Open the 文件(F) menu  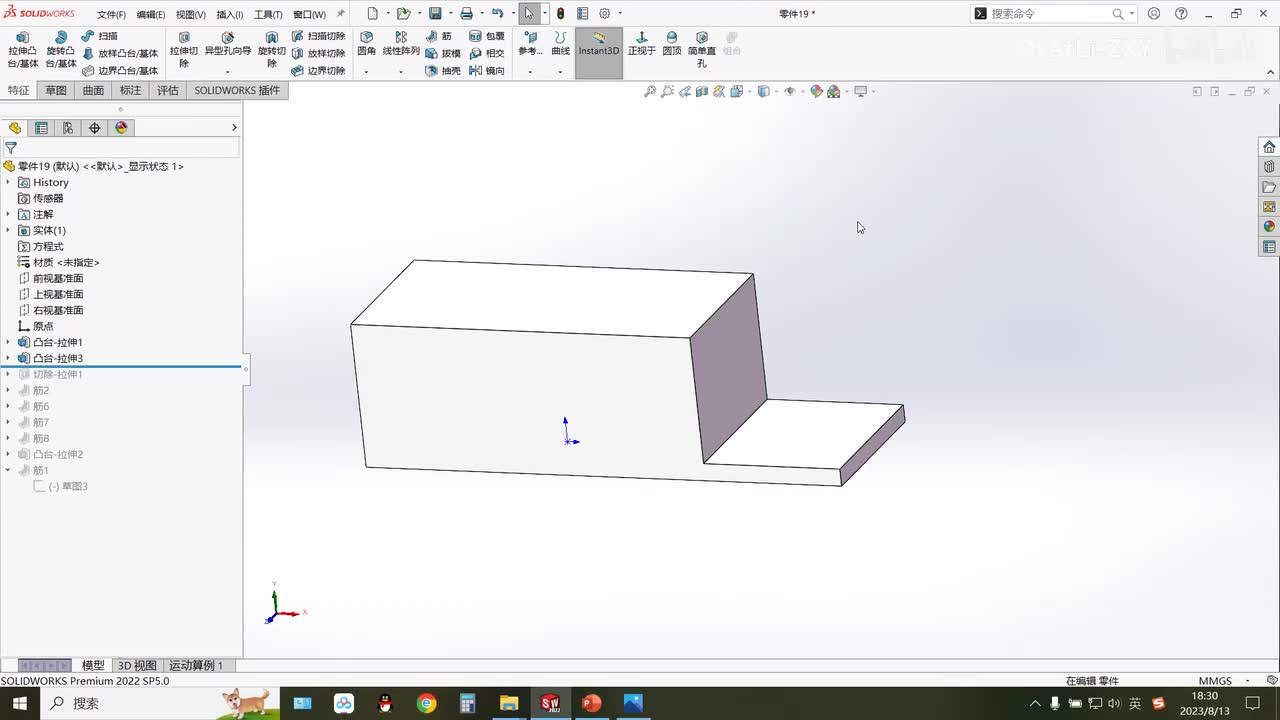(111, 15)
